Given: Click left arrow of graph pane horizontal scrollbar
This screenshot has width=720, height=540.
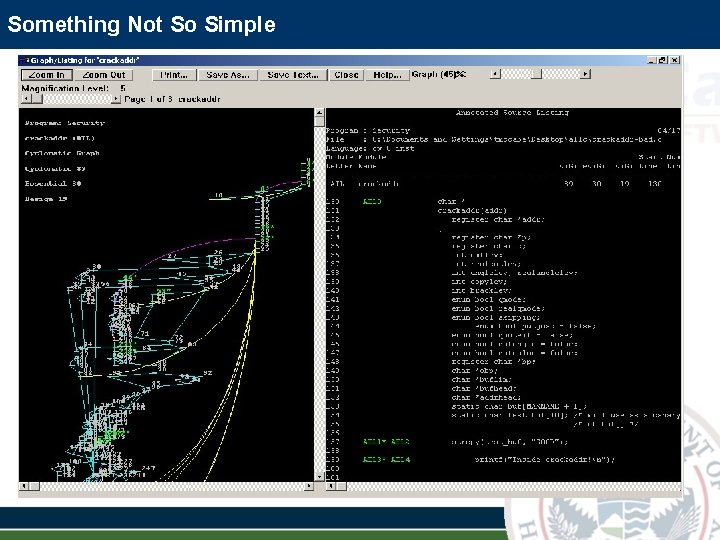Looking at the screenshot, I should 24,486.
